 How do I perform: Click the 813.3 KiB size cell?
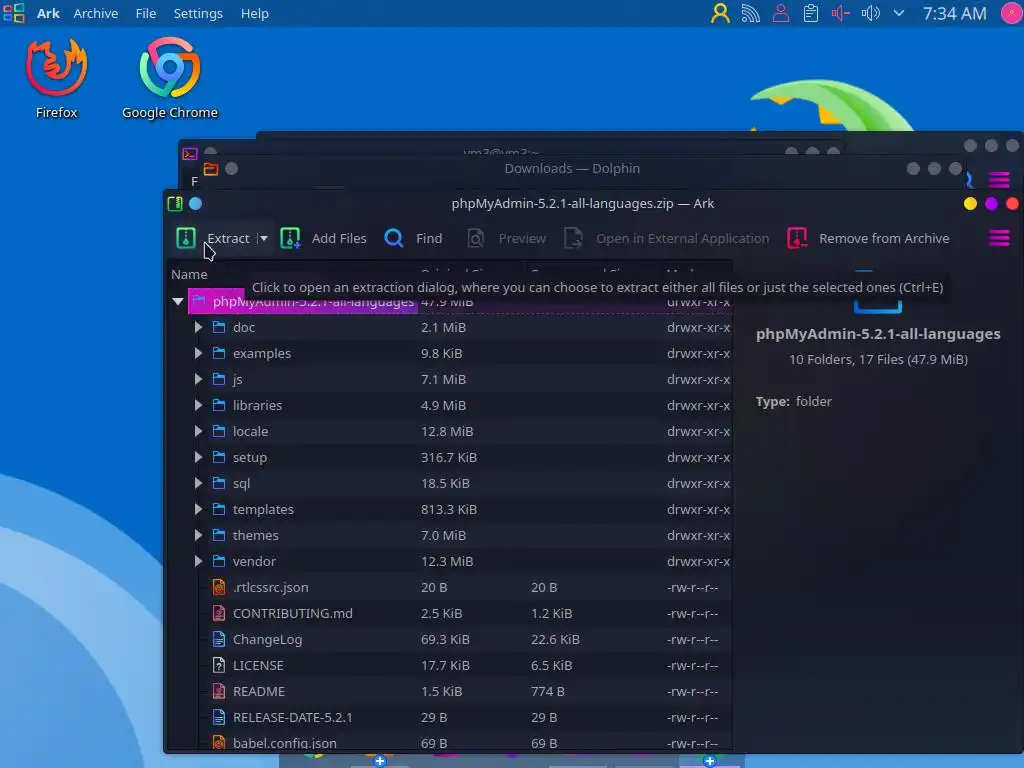(449, 509)
